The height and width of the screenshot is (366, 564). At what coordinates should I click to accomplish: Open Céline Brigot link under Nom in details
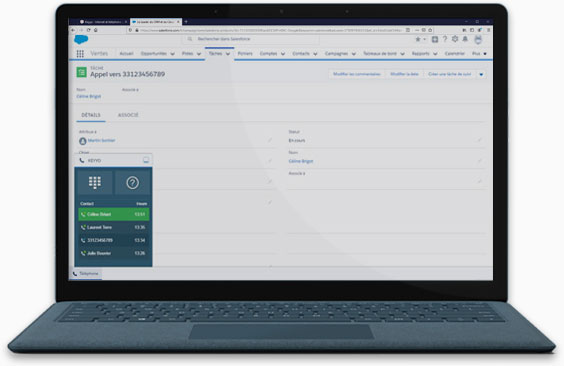pyautogui.click(x=301, y=161)
